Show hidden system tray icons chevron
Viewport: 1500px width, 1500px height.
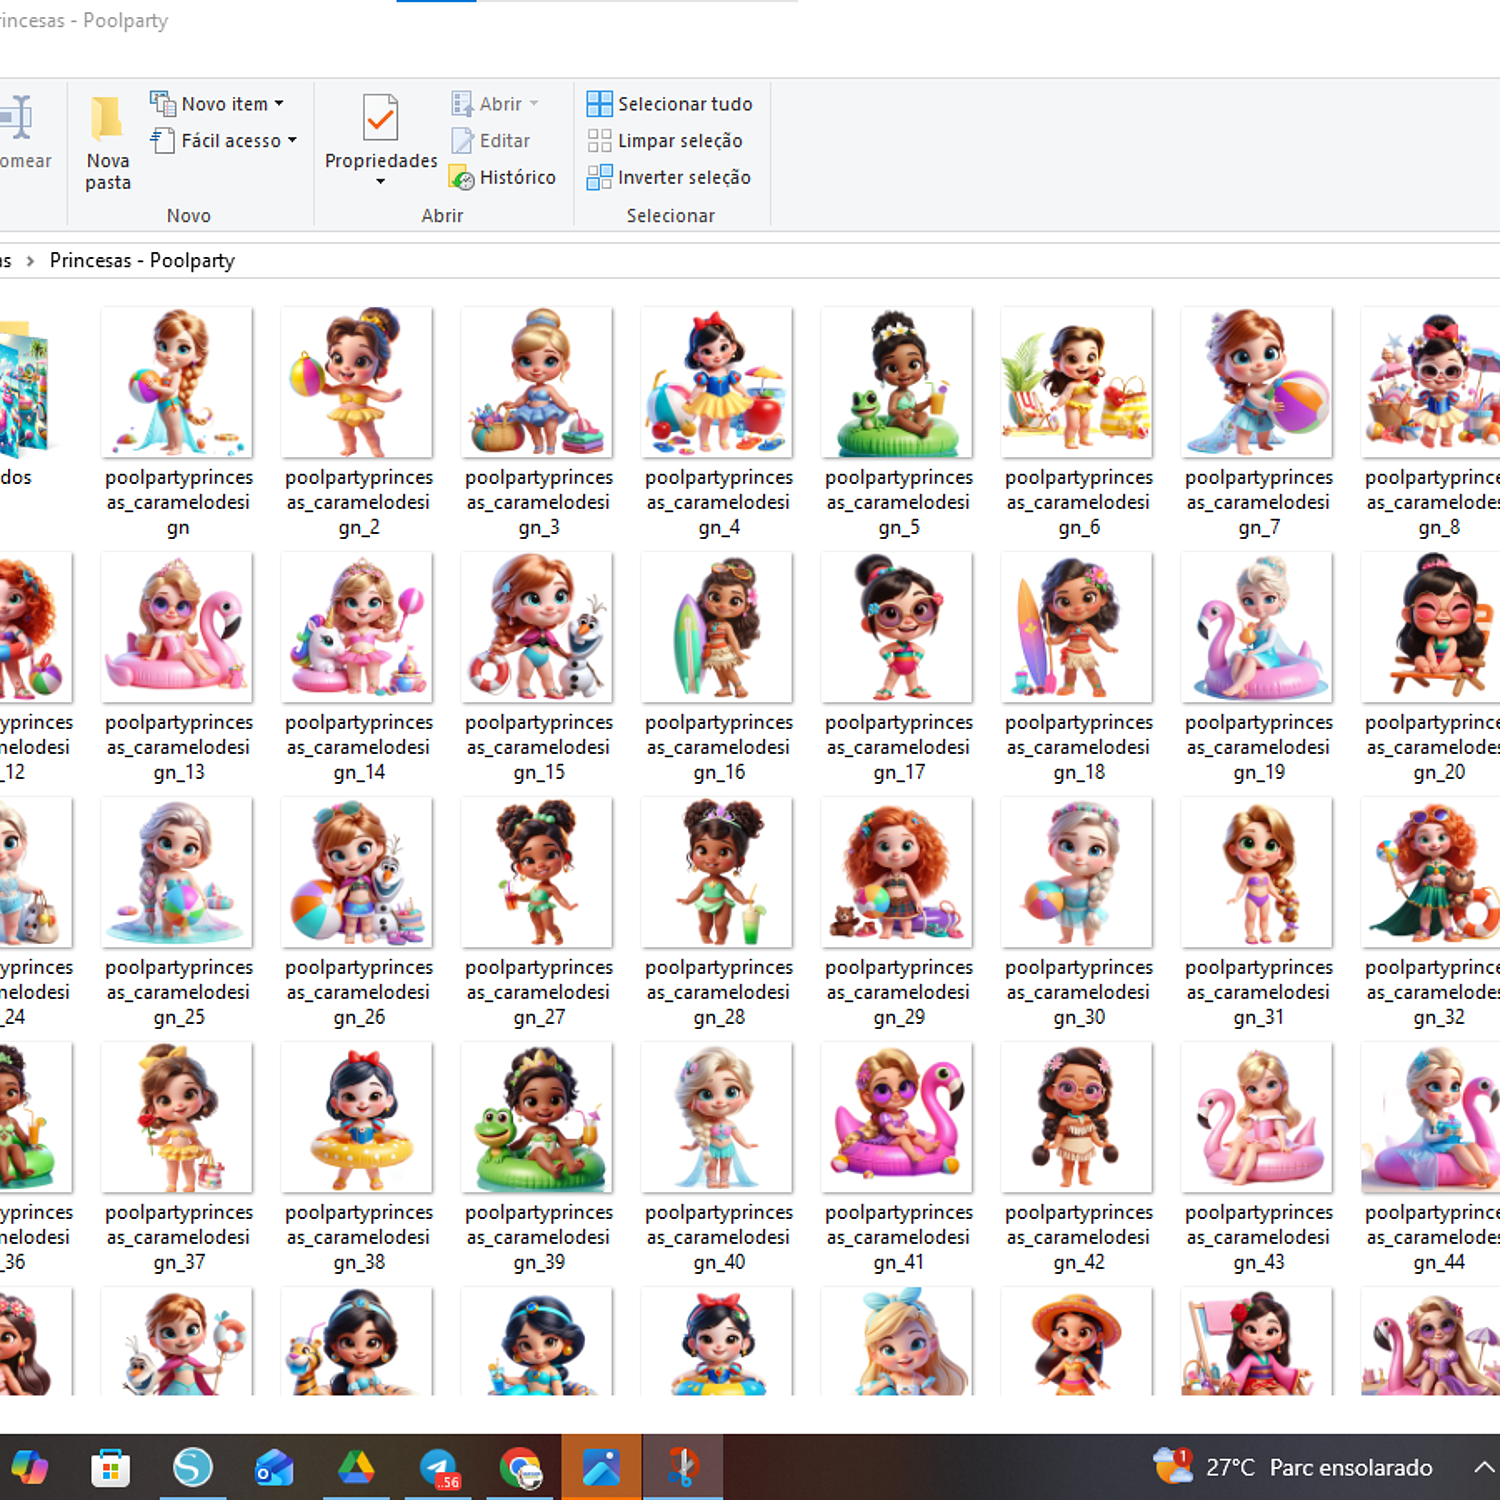[x=1484, y=1467]
